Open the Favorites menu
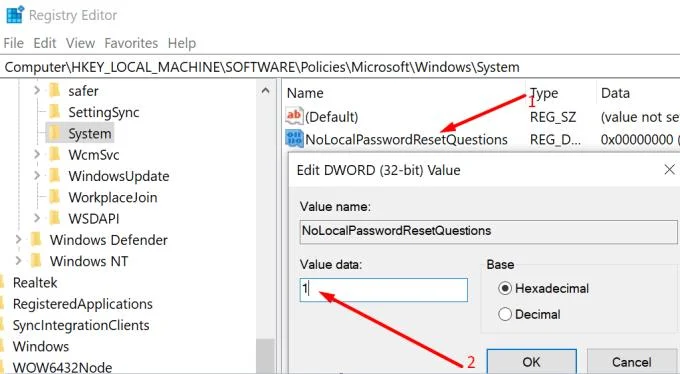 [131, 43]
